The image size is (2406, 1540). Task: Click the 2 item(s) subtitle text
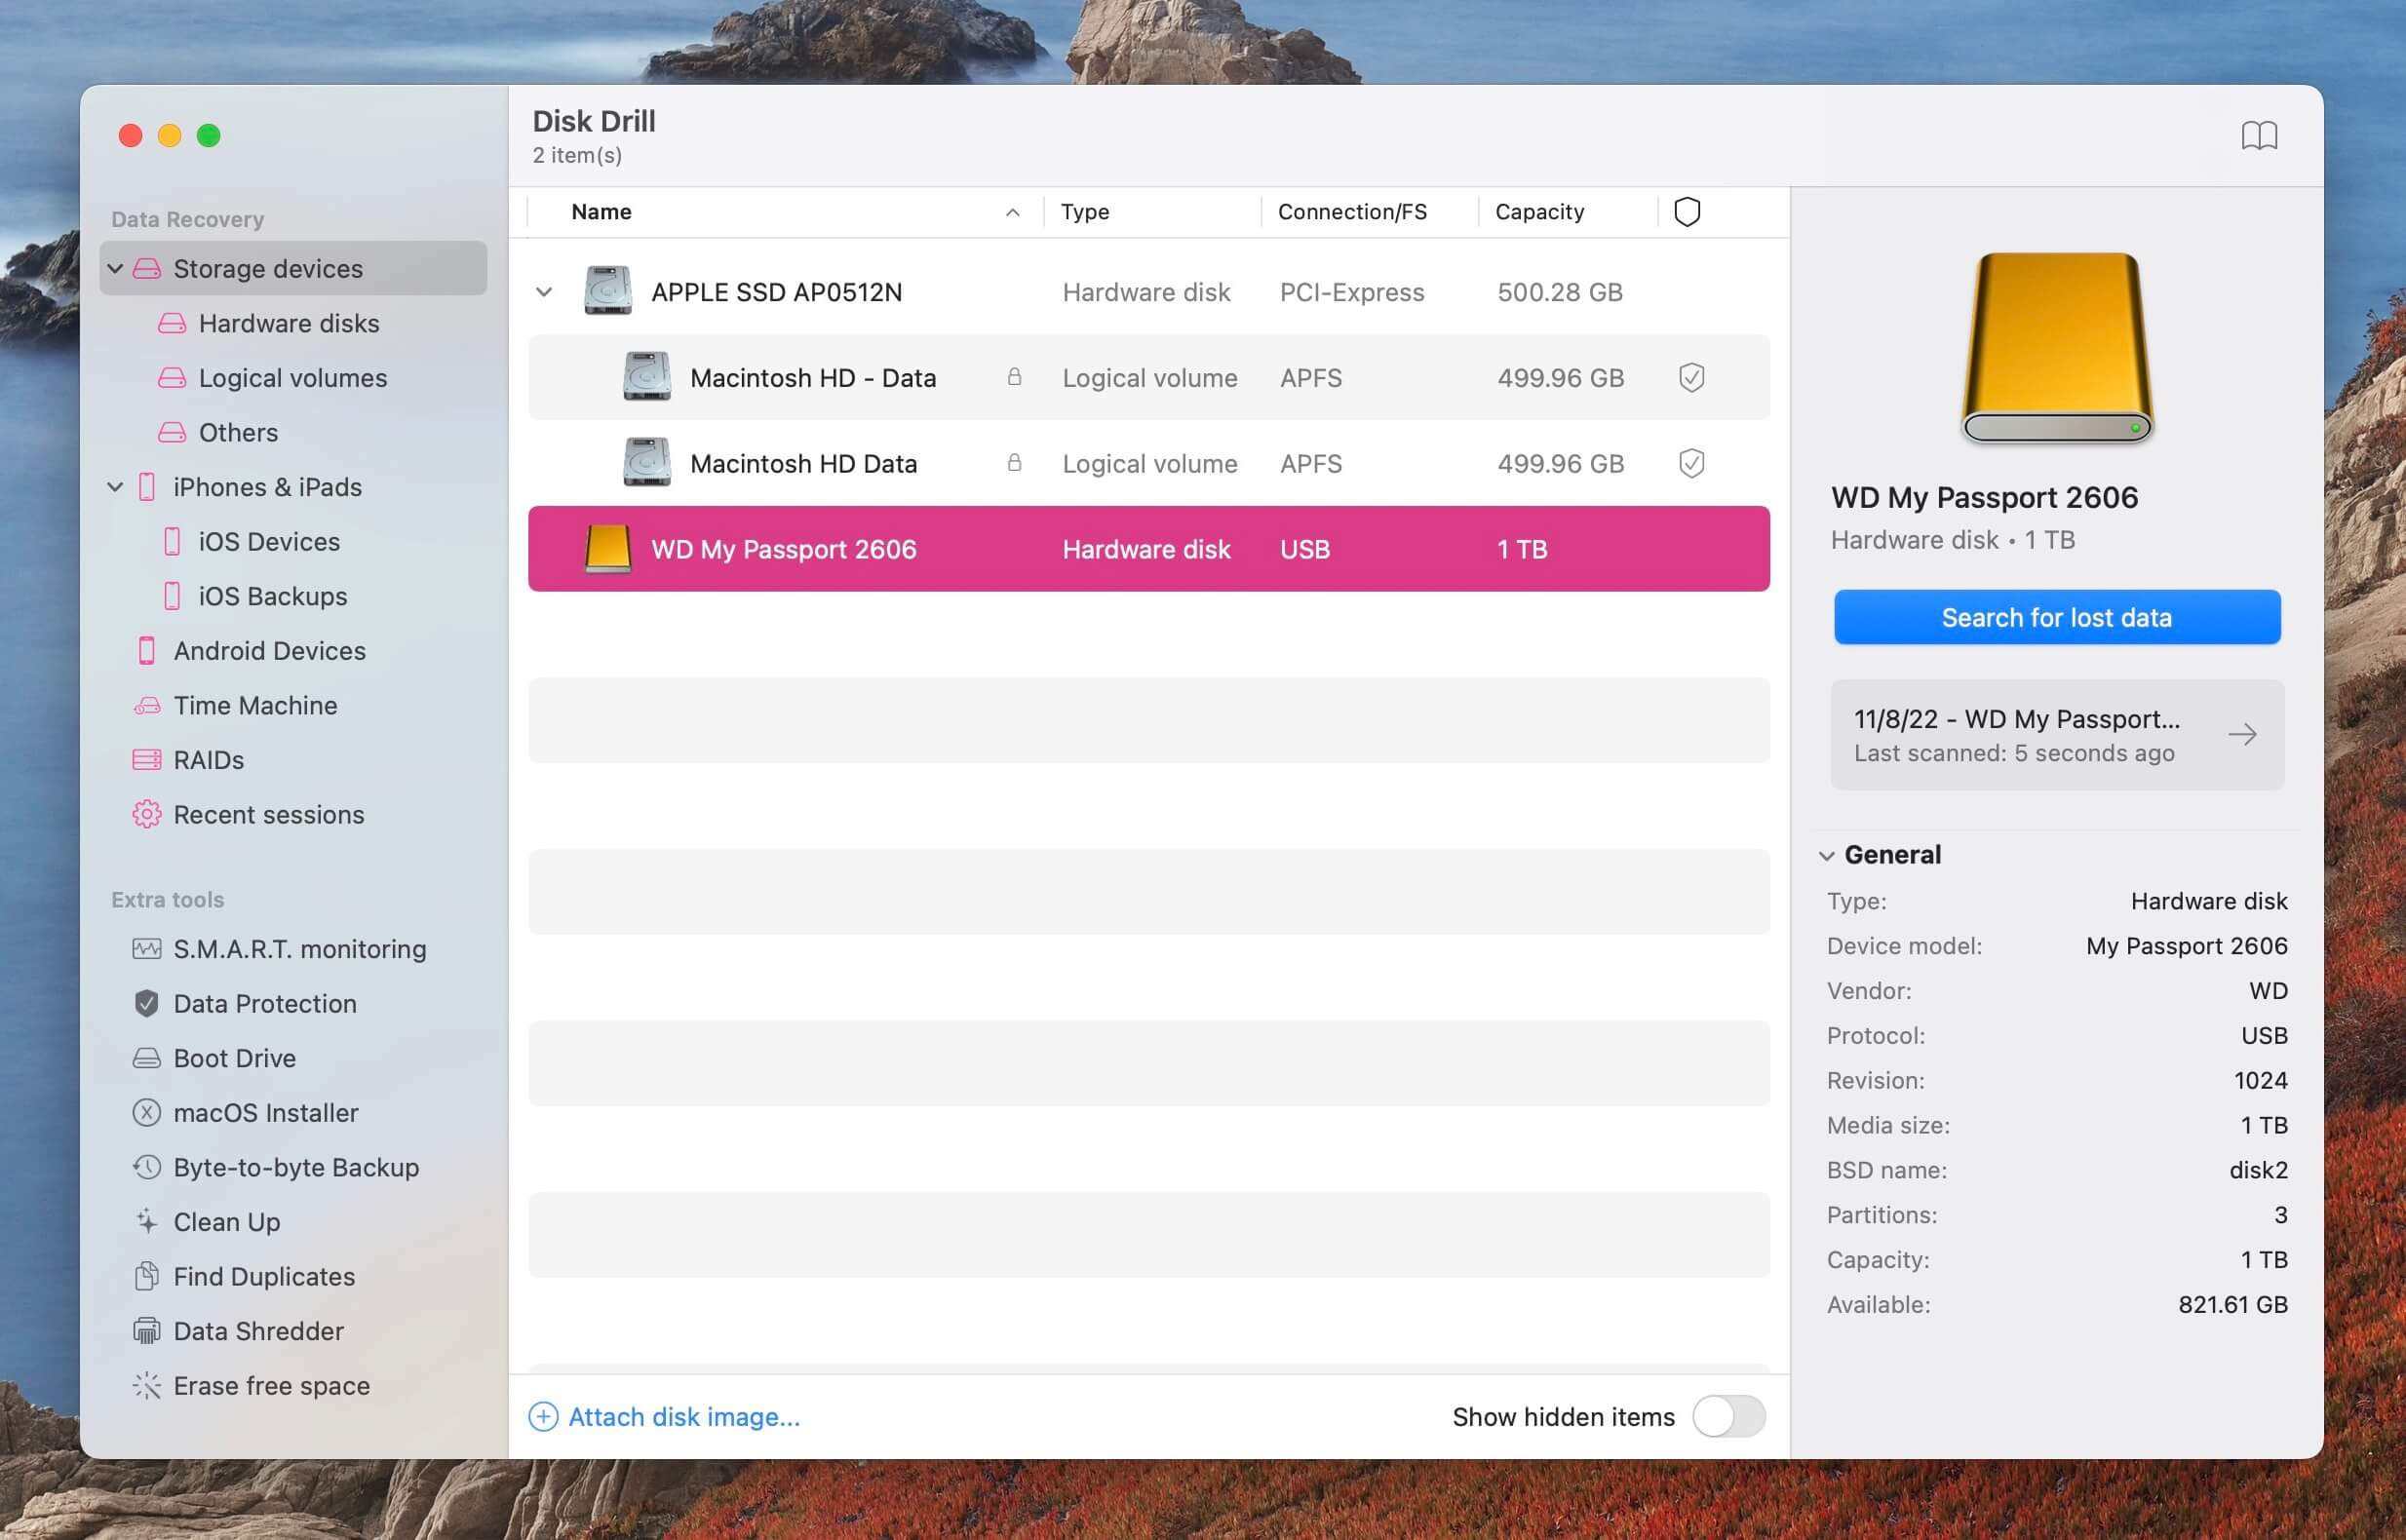[x=577, y=155]
